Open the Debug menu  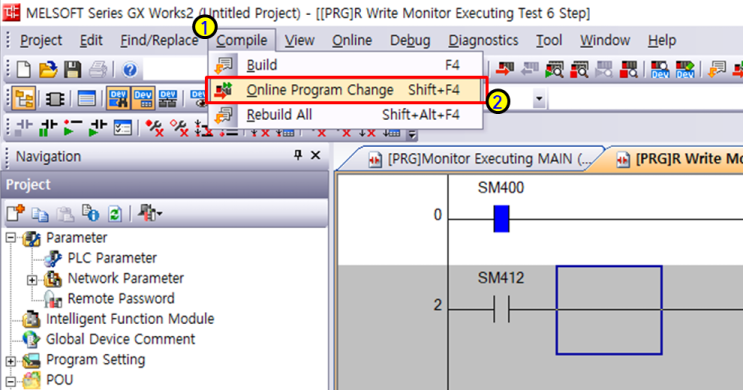[x=410, y=40]
